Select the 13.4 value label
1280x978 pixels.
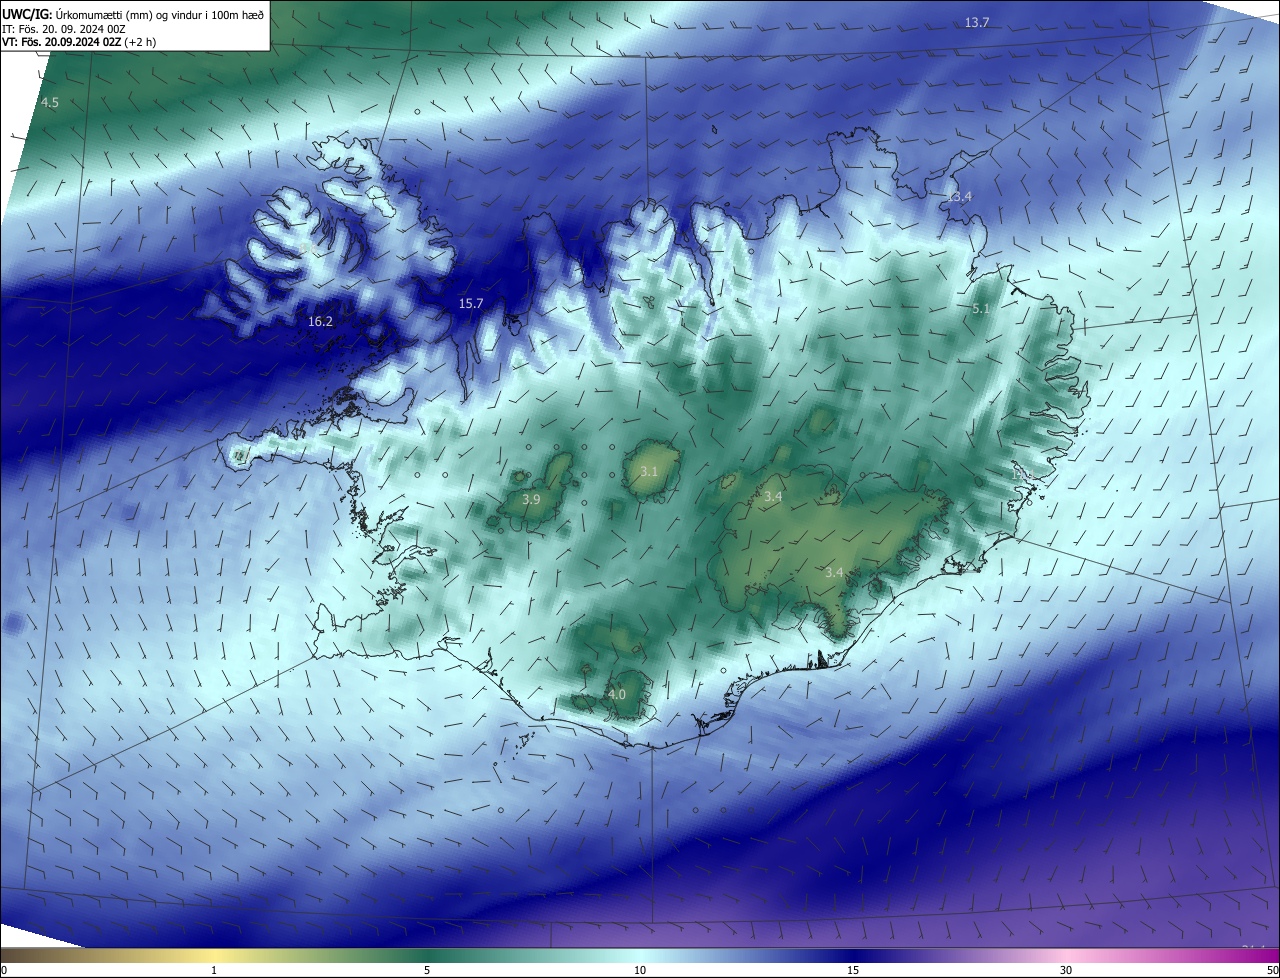(x=959, y=197)
